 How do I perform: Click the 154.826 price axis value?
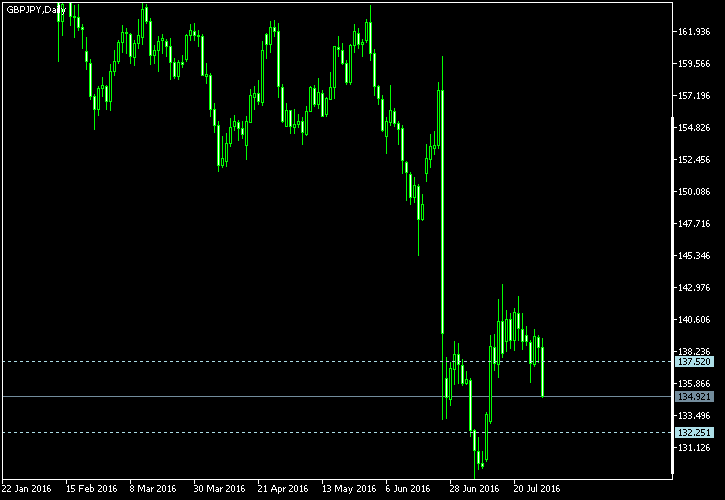tap(694, 128)
